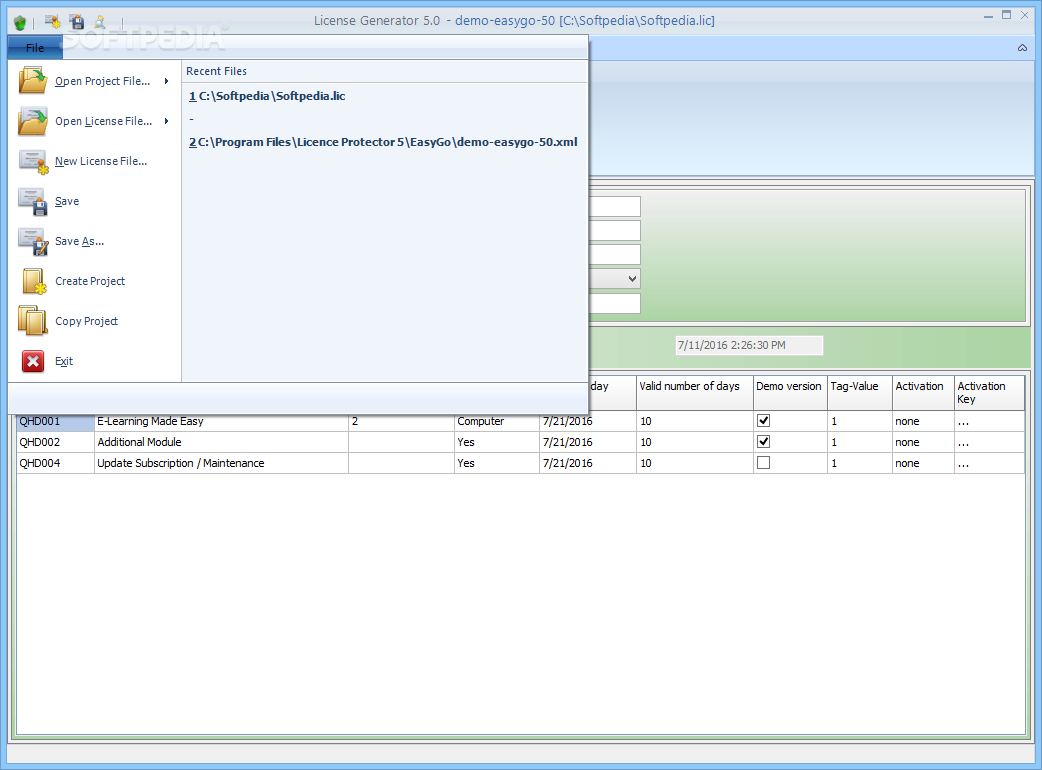1042x770 pixels.
Task: Click the Update Subscription / Maintenance cell
Action: [221, 463]
